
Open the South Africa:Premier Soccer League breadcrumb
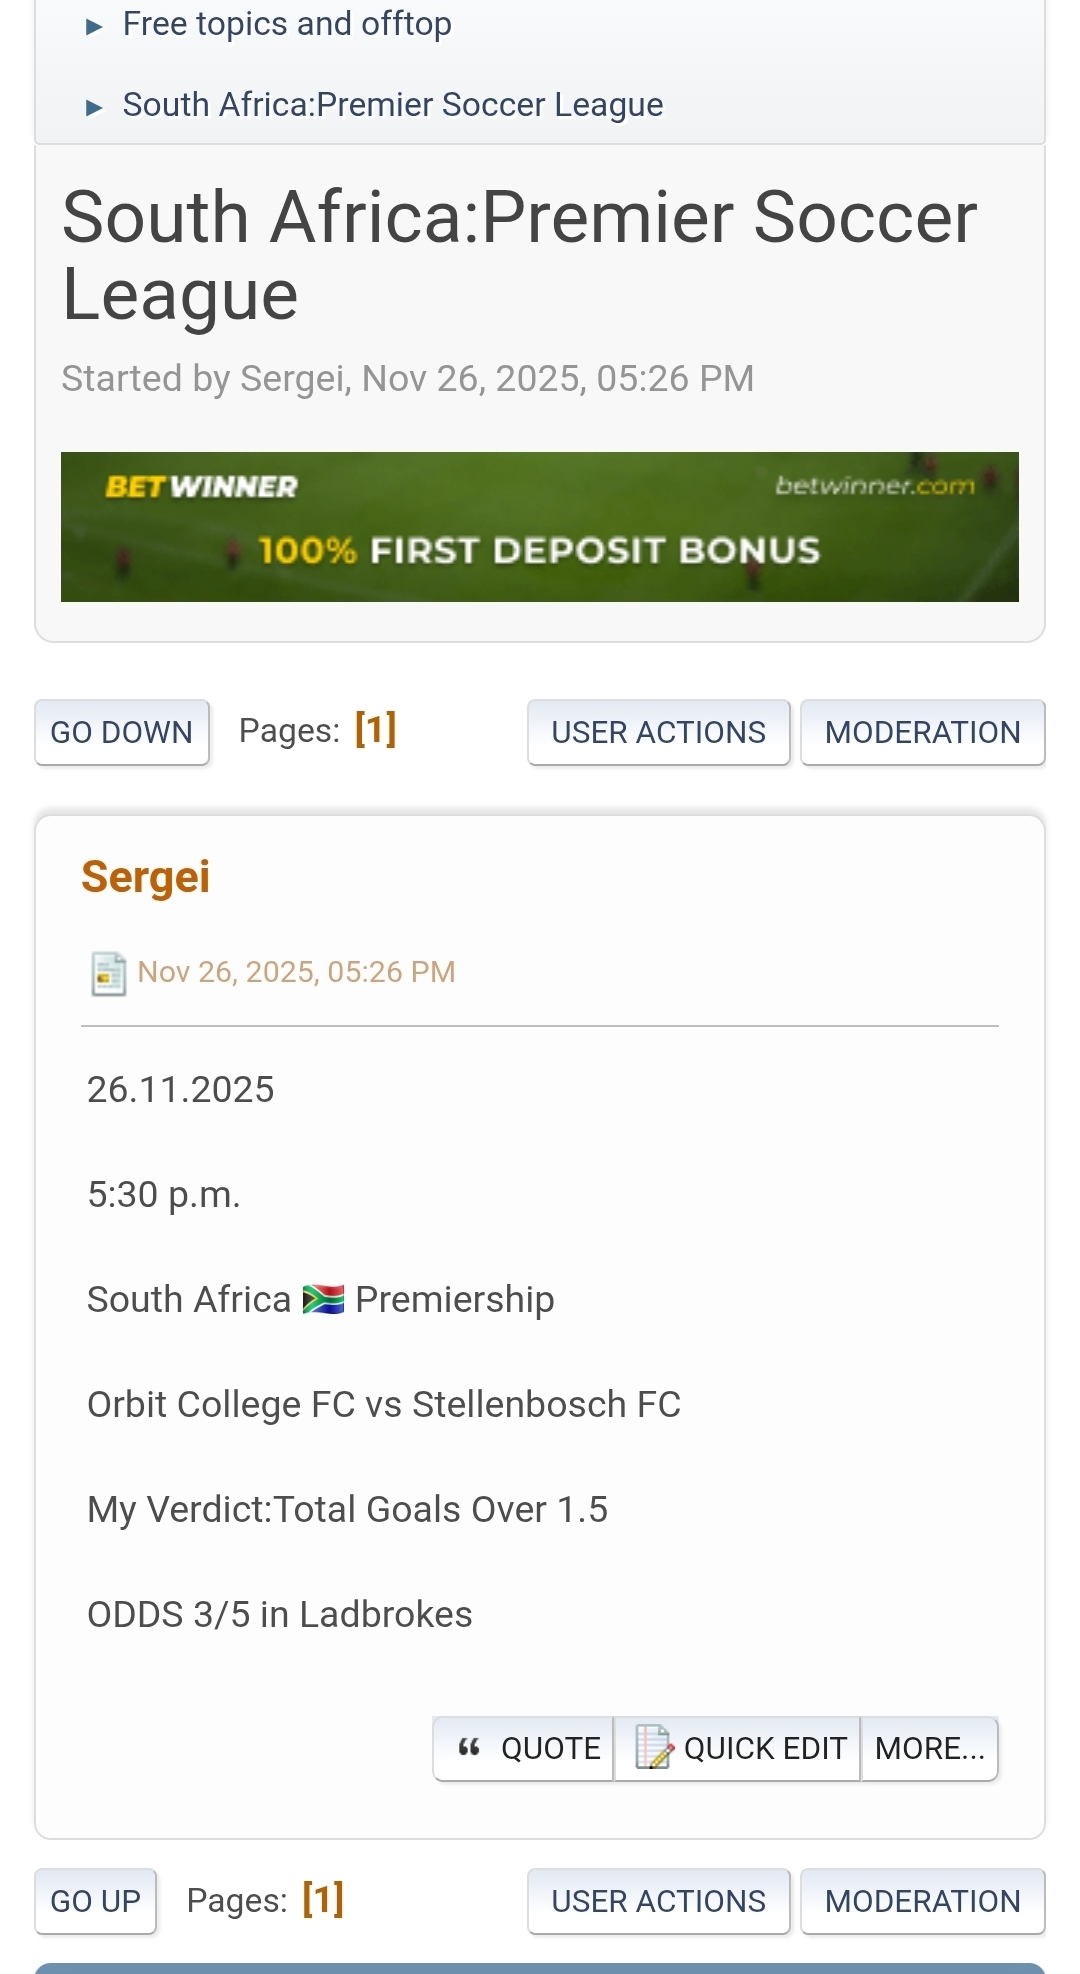[x=393, y=105]
